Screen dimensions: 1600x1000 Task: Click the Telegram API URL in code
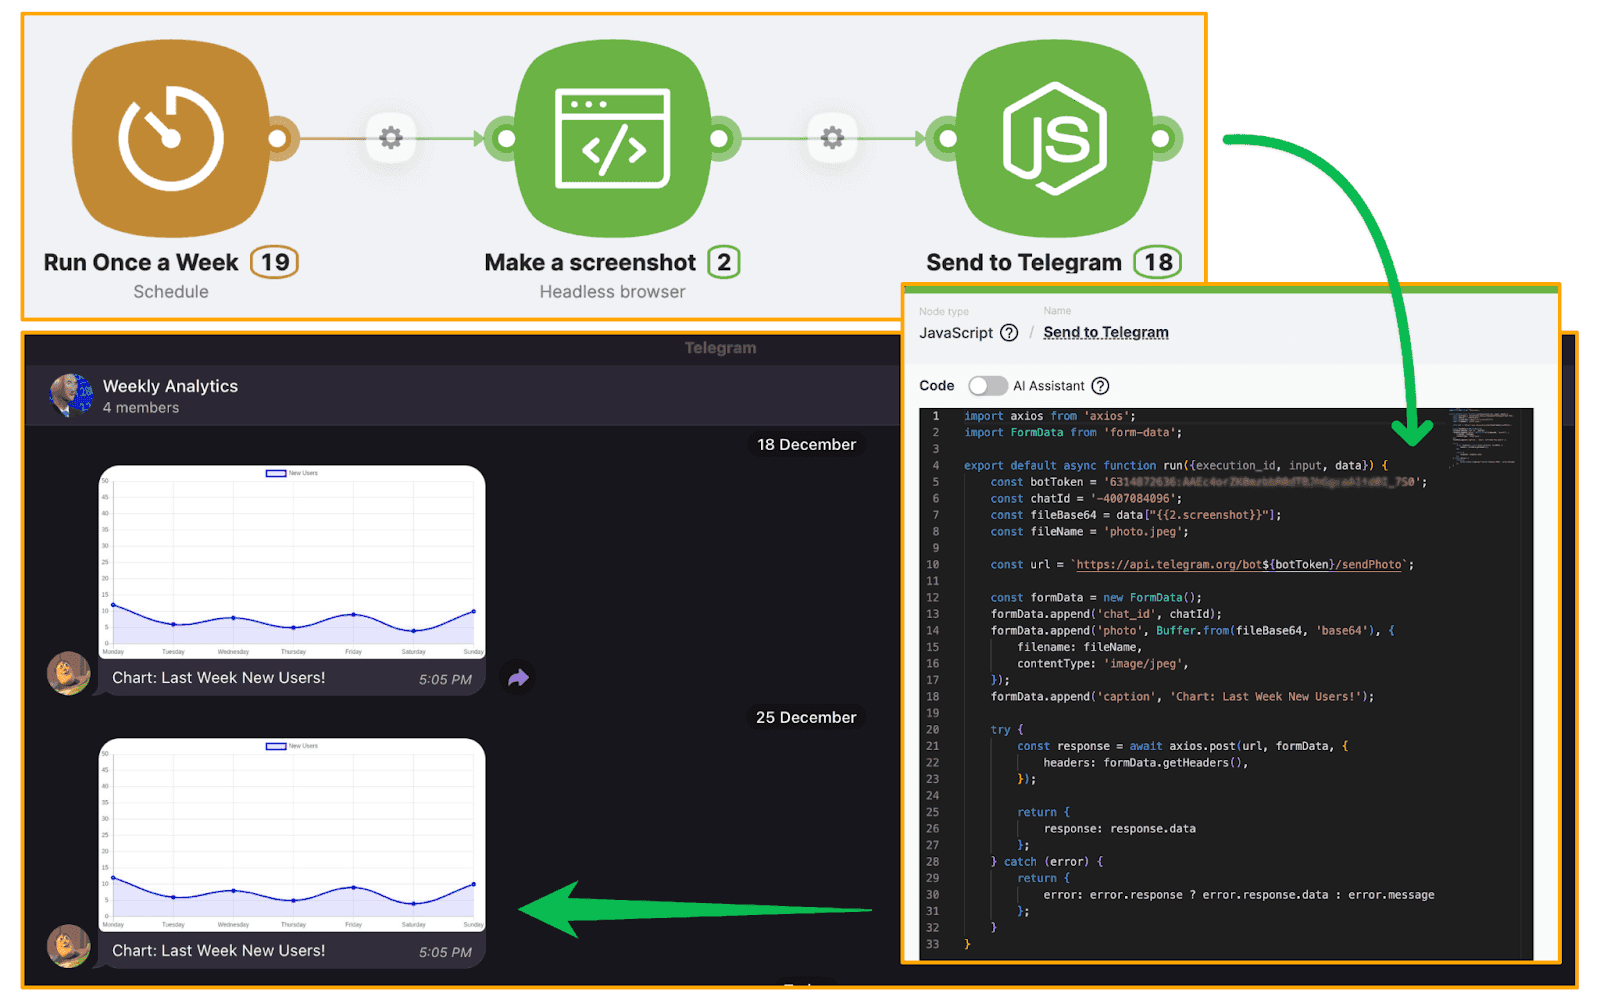coord(1238,565)
